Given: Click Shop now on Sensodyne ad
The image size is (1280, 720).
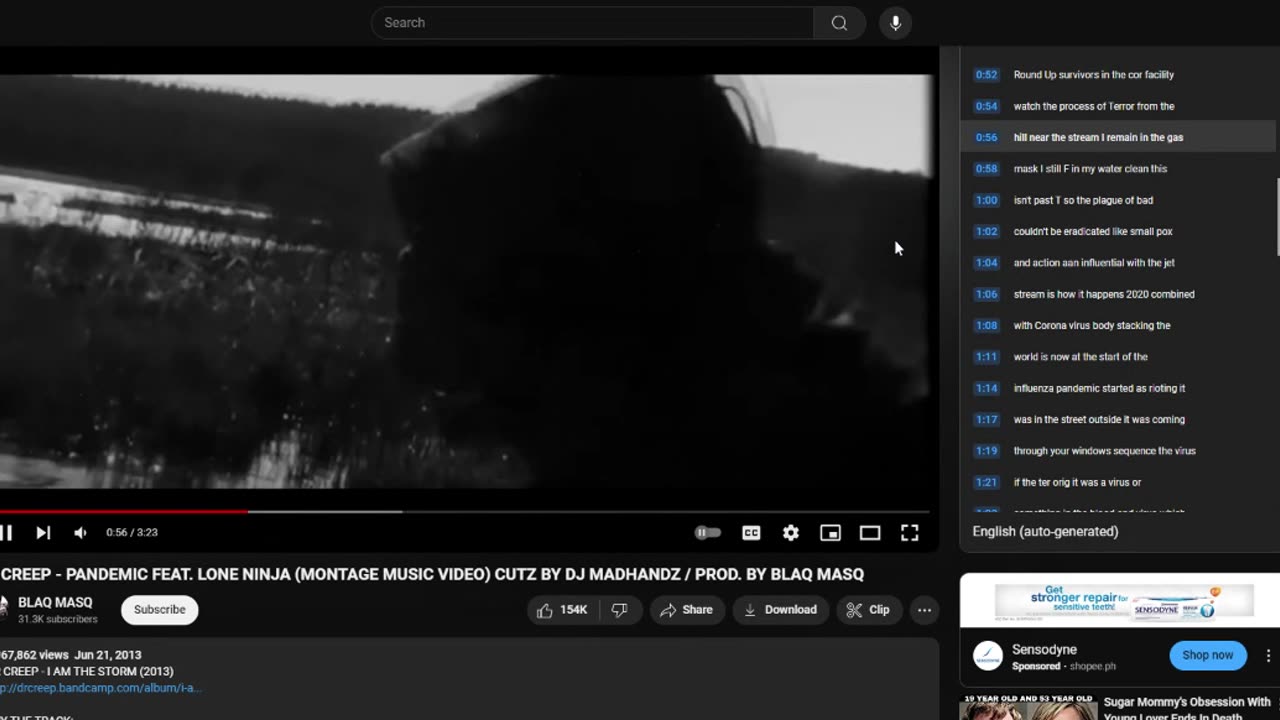Looking at the screenshot, I should [1207, 656].
